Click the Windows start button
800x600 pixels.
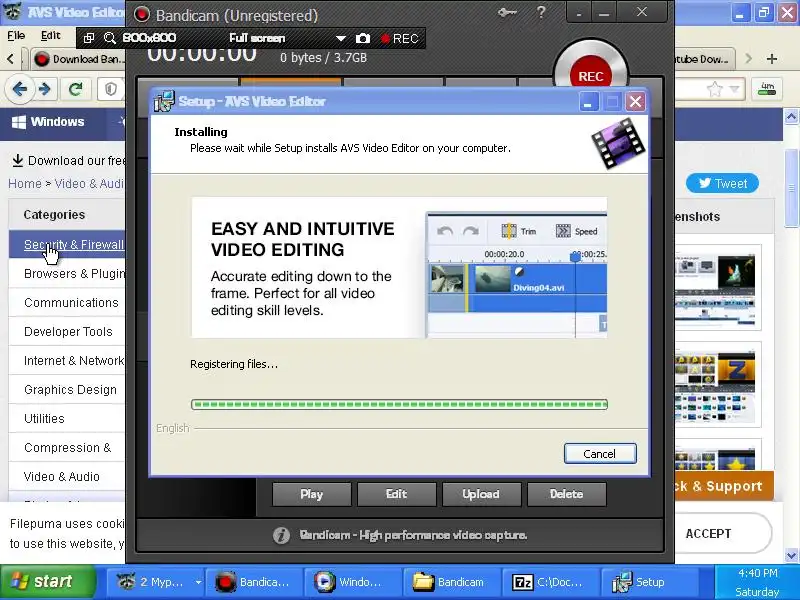click(x=47, y=582)
